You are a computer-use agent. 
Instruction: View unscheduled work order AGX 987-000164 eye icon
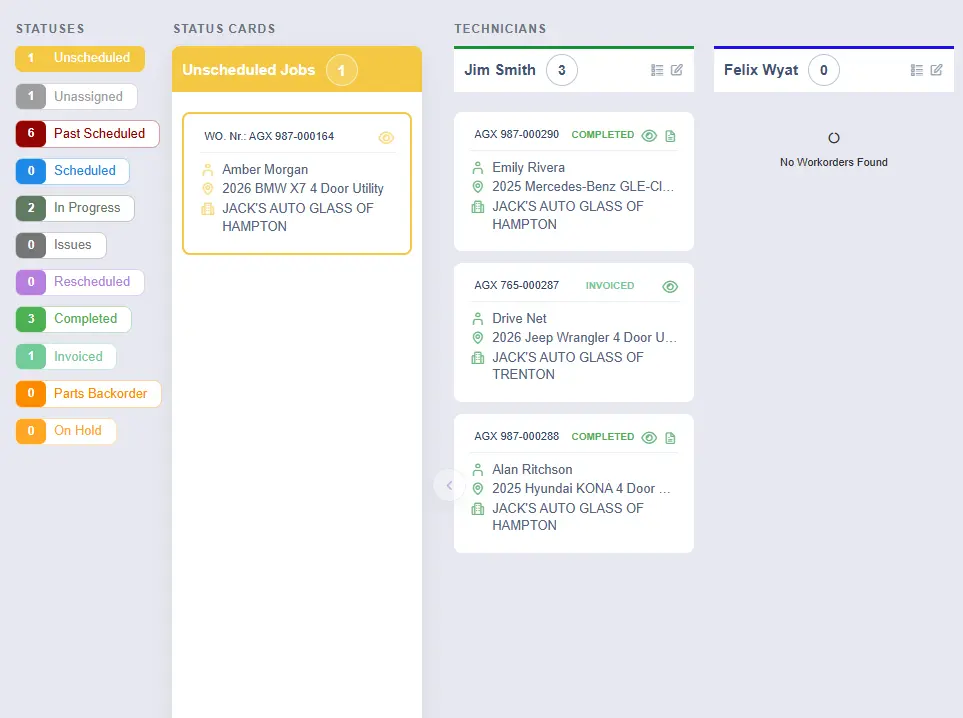(x=387, y=138)
